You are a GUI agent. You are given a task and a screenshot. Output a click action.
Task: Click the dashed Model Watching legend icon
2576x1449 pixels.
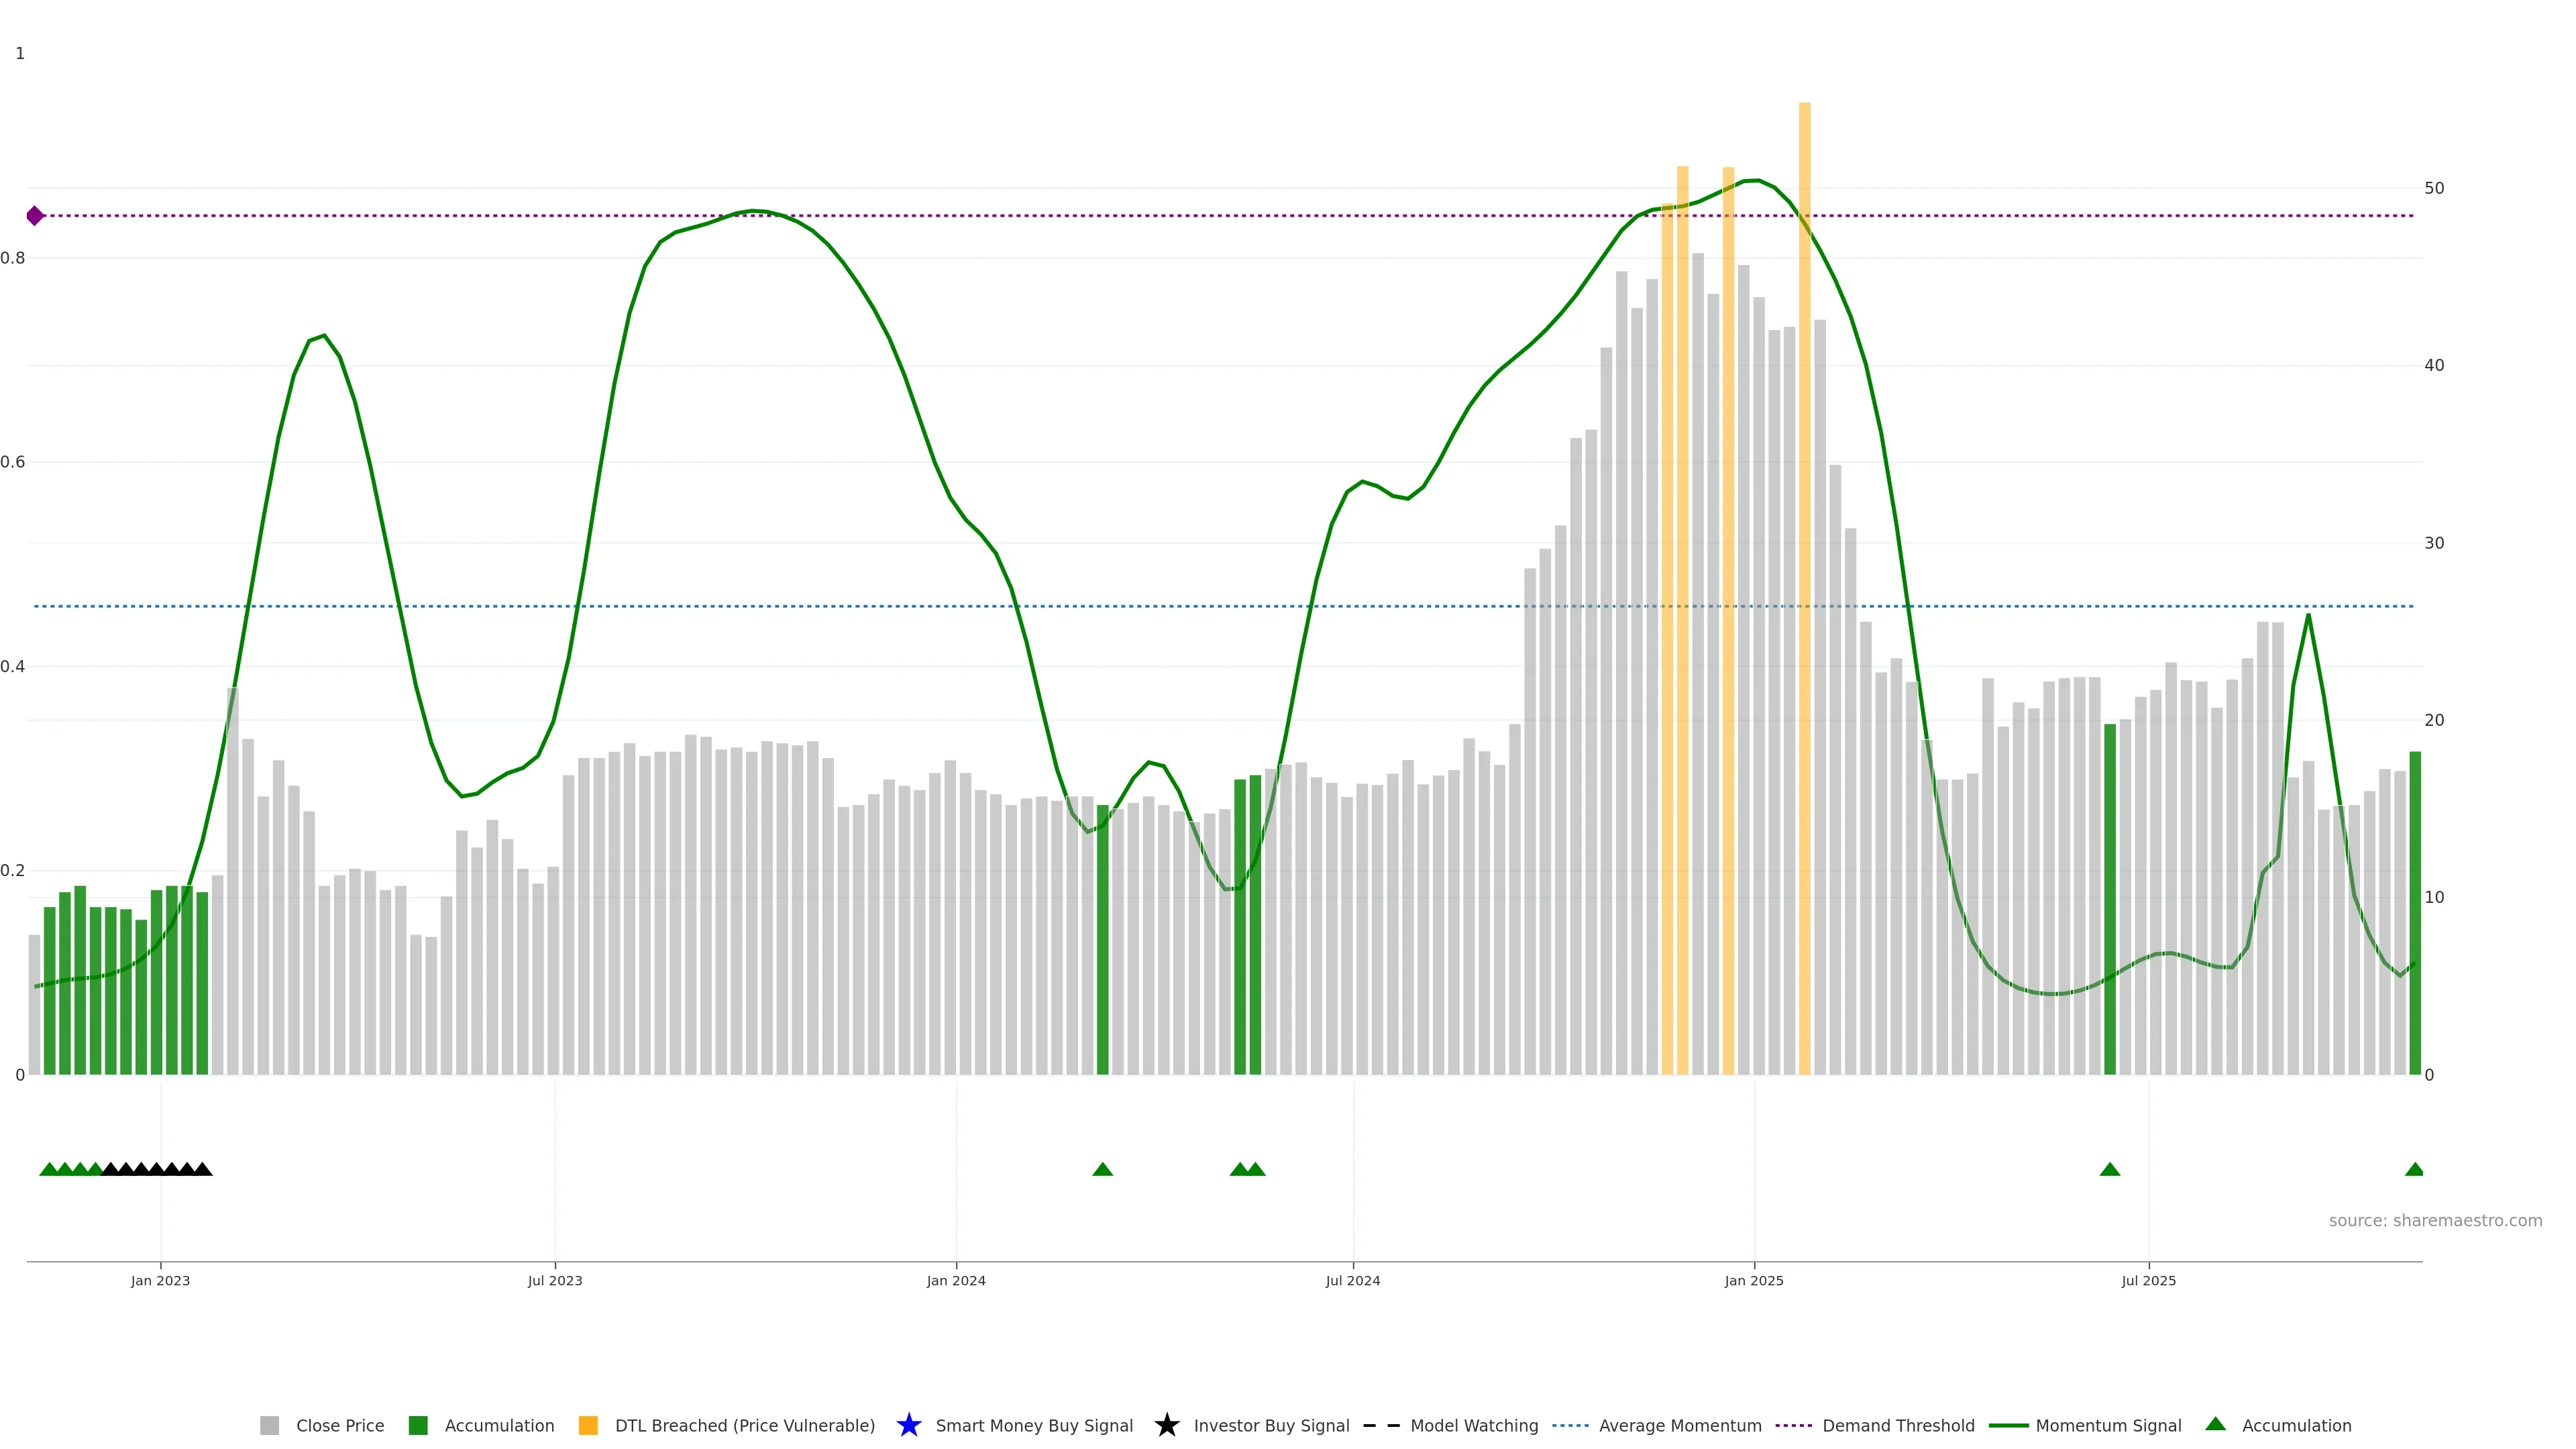coord(1381,1425)
